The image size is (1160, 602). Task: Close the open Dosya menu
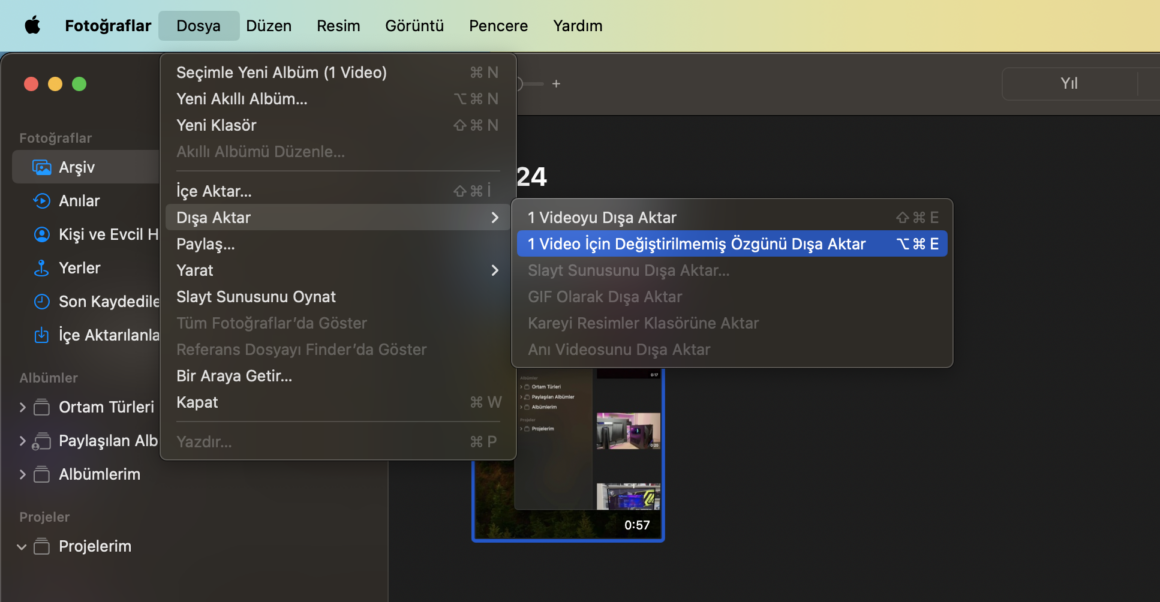pyautogui.click(x=198, y=26)
